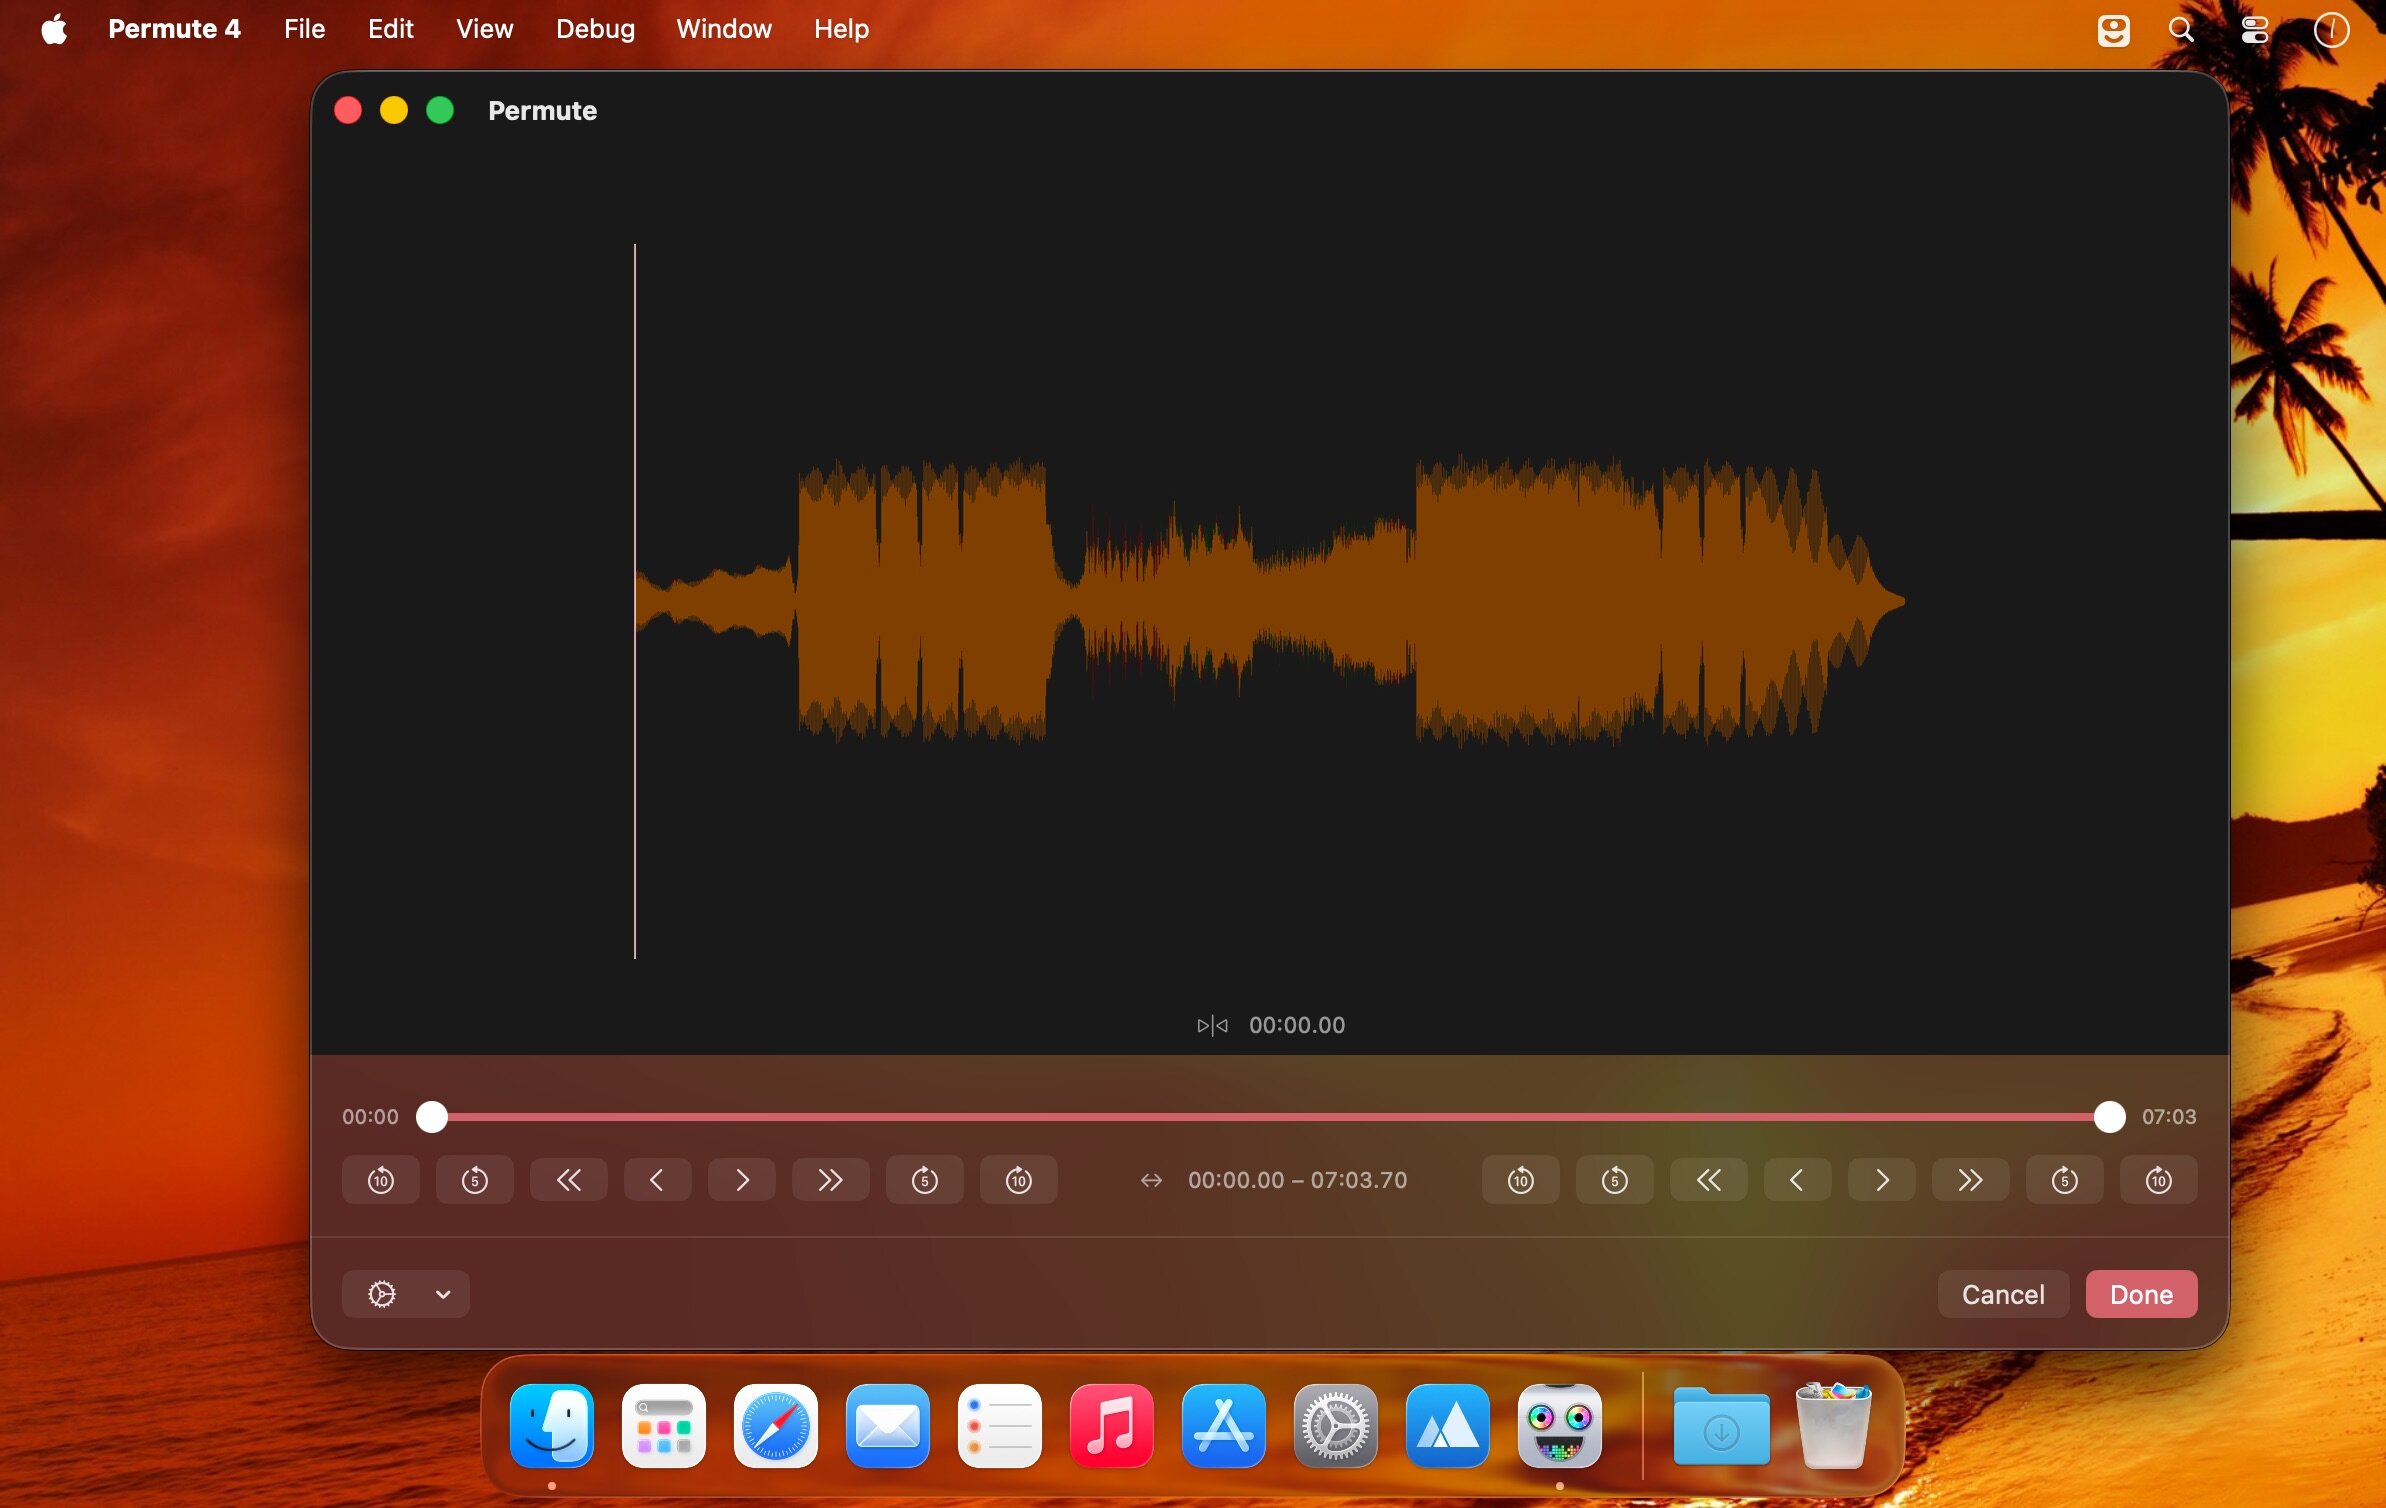Move trim end back 5 seconds

pos(1615,1180)
